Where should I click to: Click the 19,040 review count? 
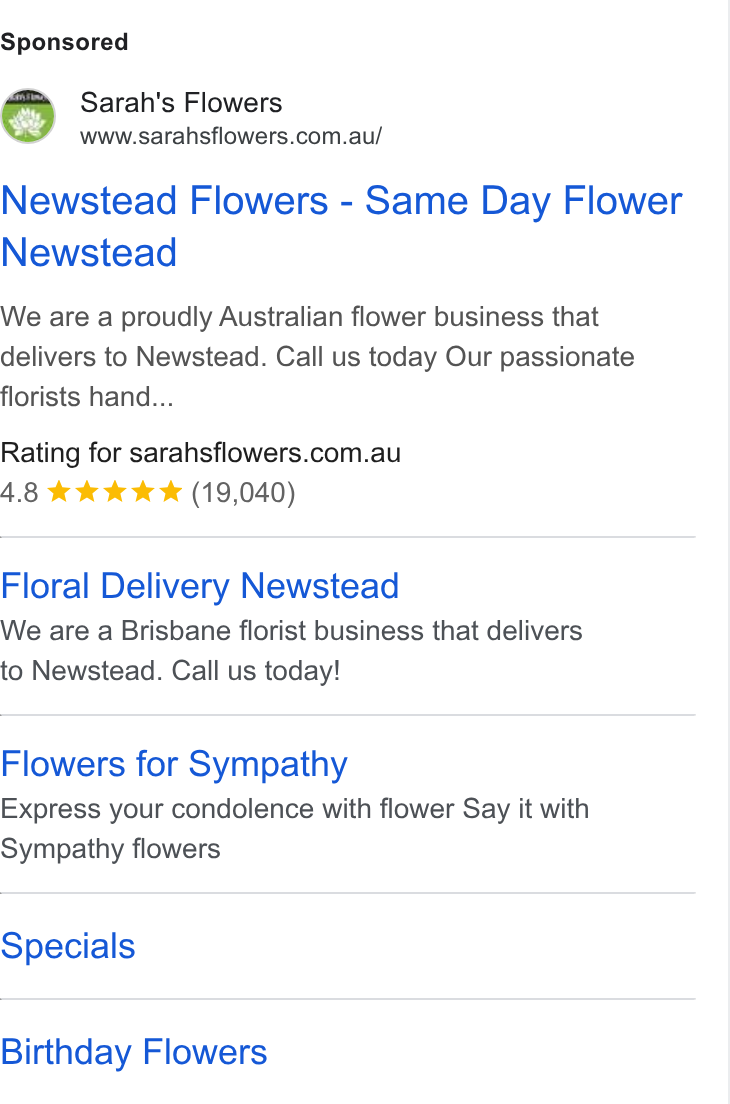click(x=244, y=493)
